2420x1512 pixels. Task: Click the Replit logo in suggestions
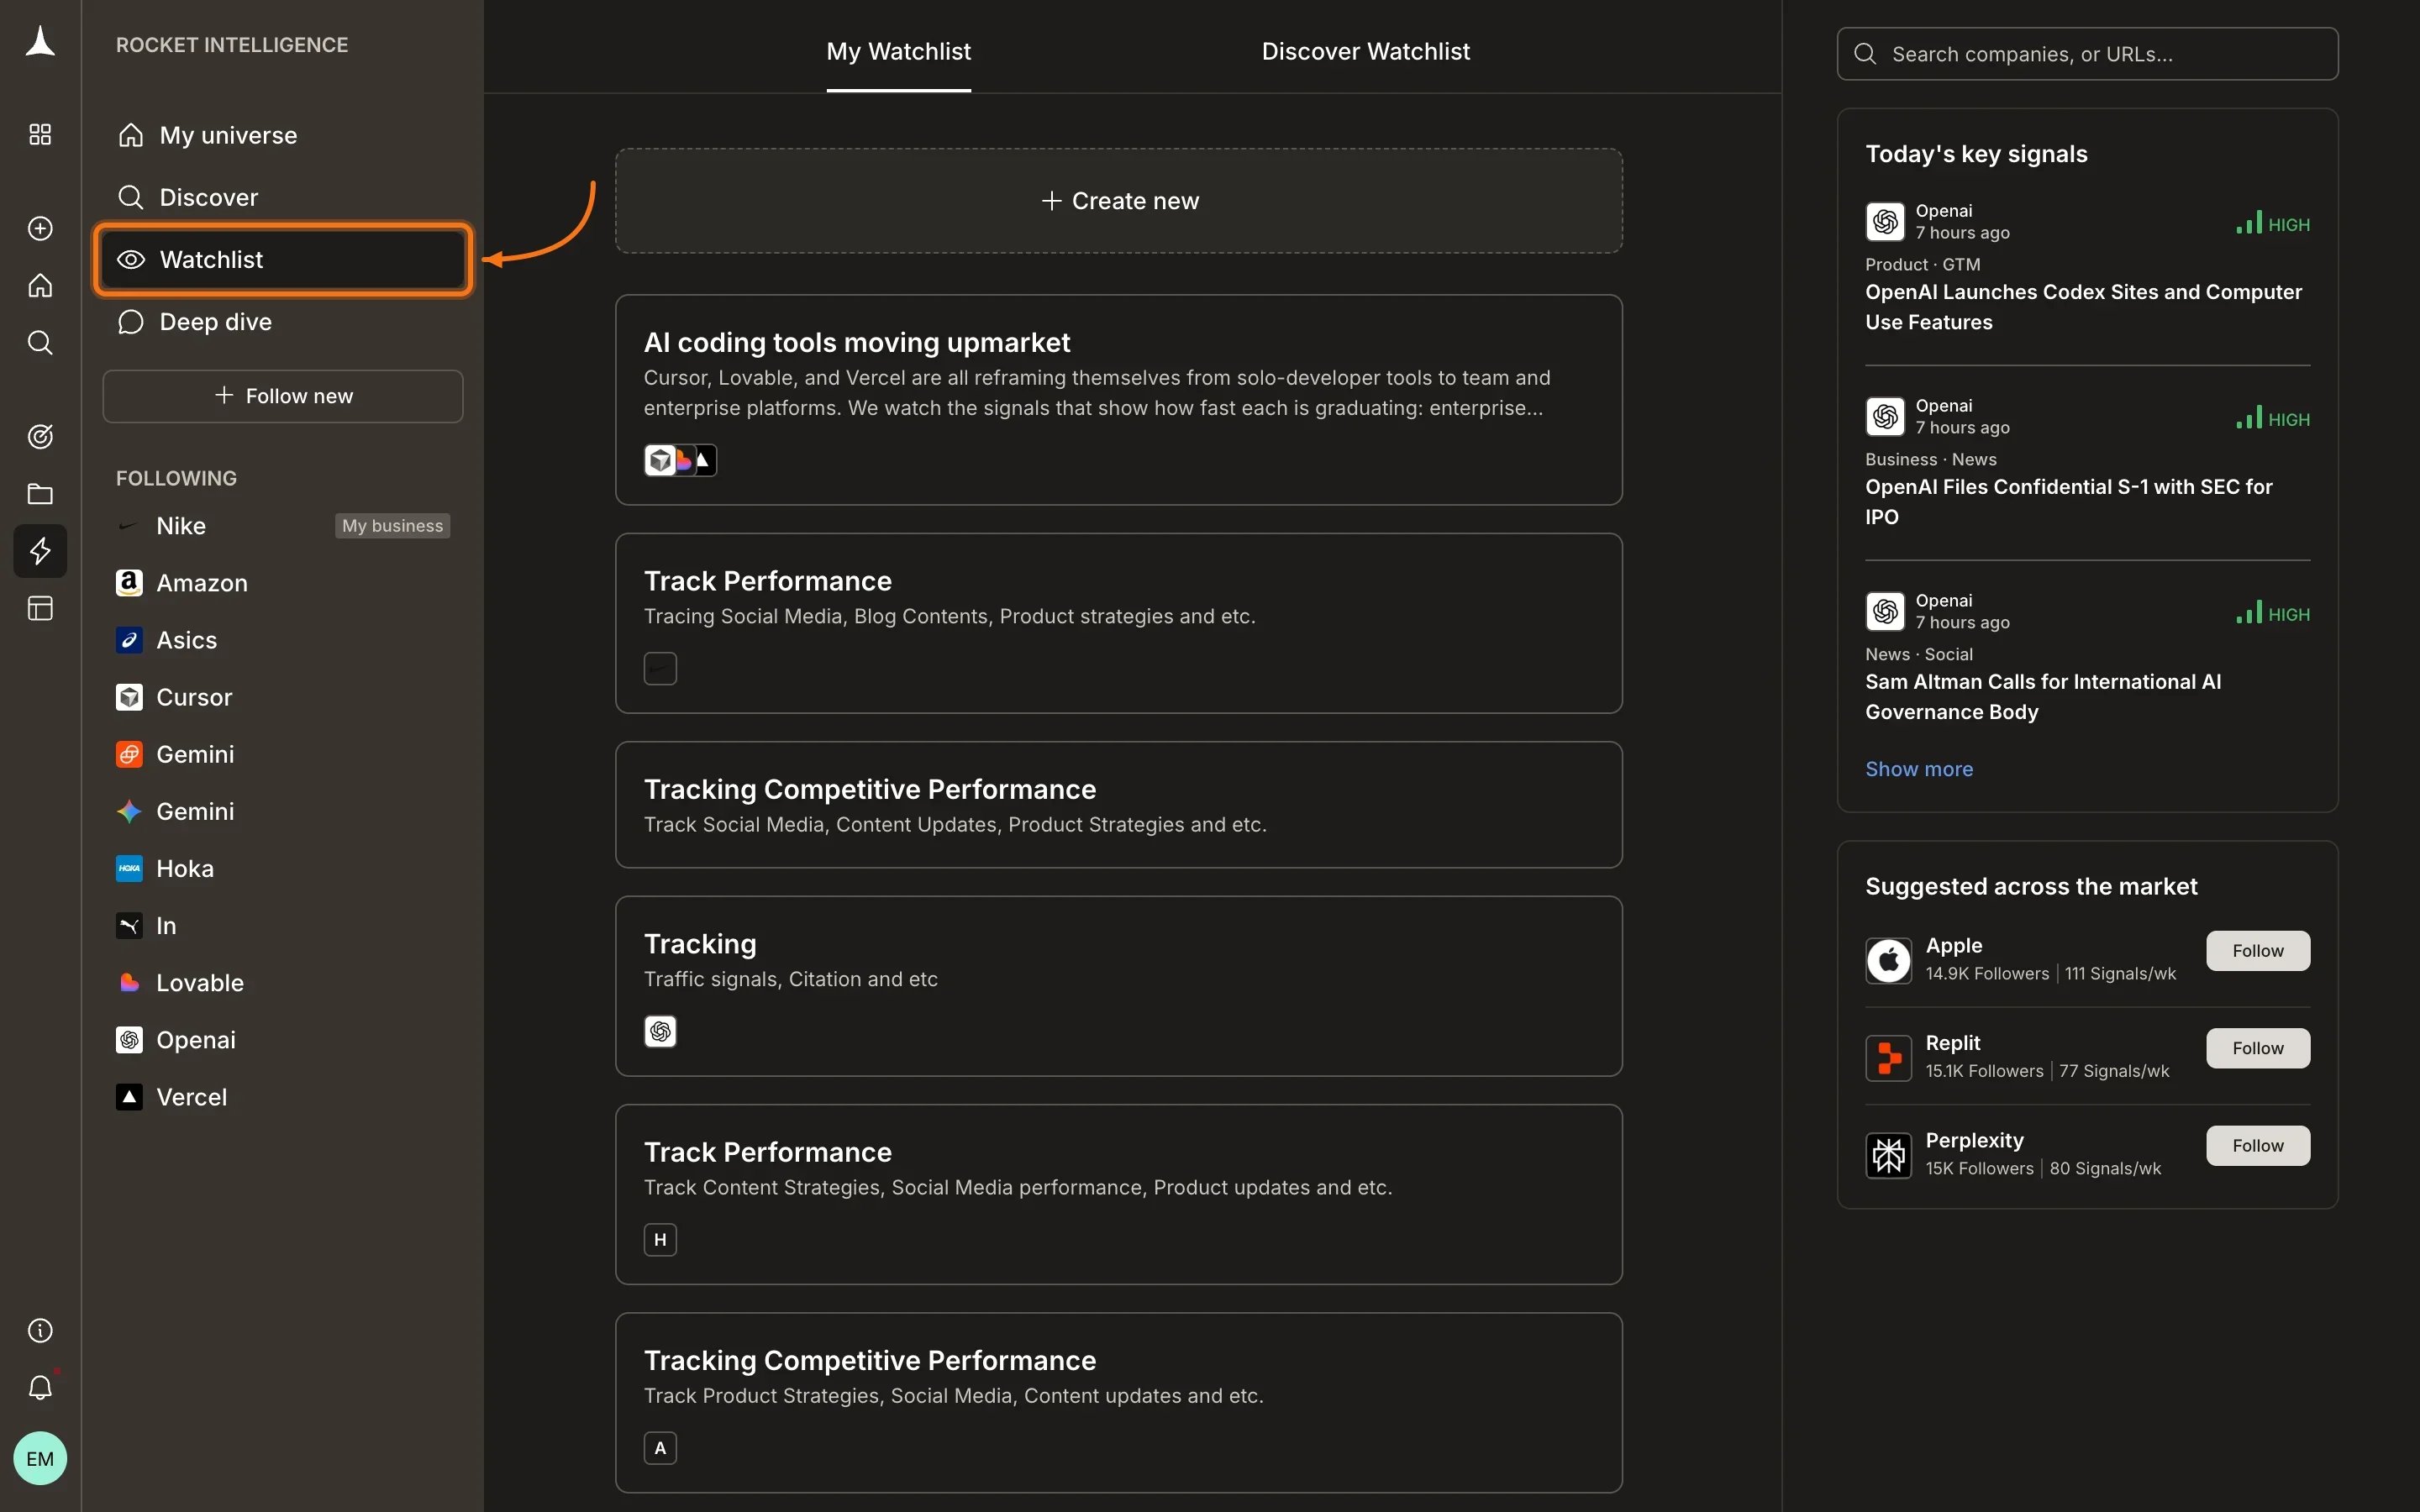[1888, 1058]
